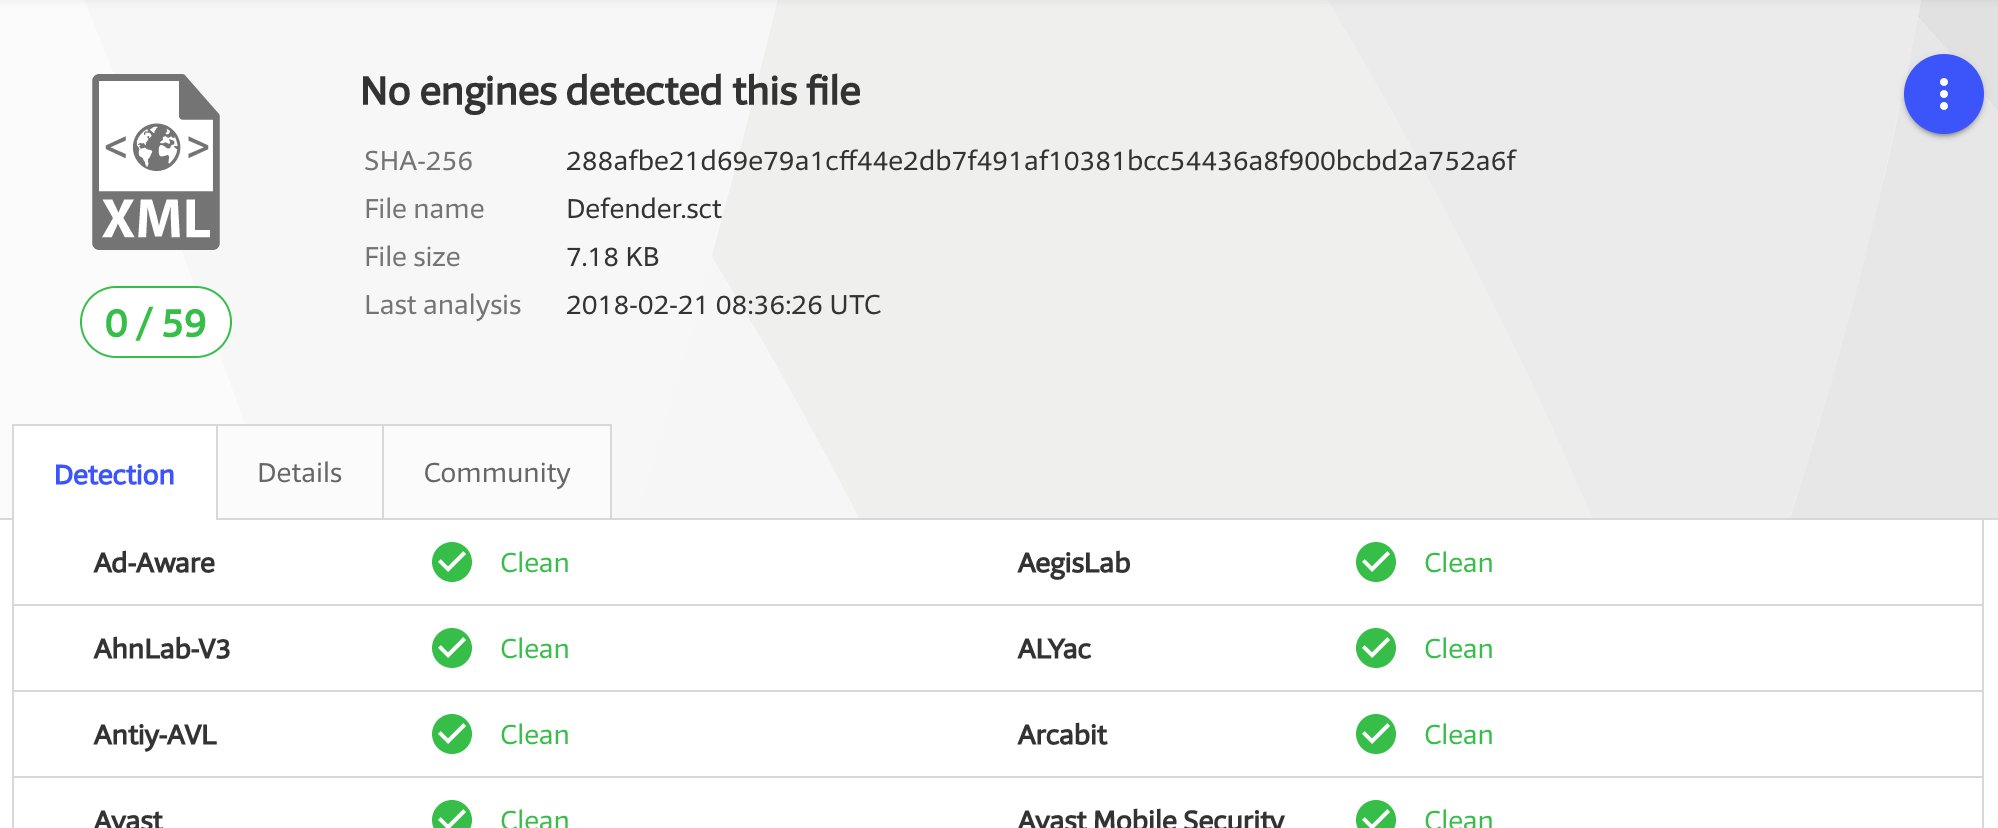Click the AhnLab-V3 green checkmark icon
This screenshot has width=1998, height=828.
tap(452, 648)
